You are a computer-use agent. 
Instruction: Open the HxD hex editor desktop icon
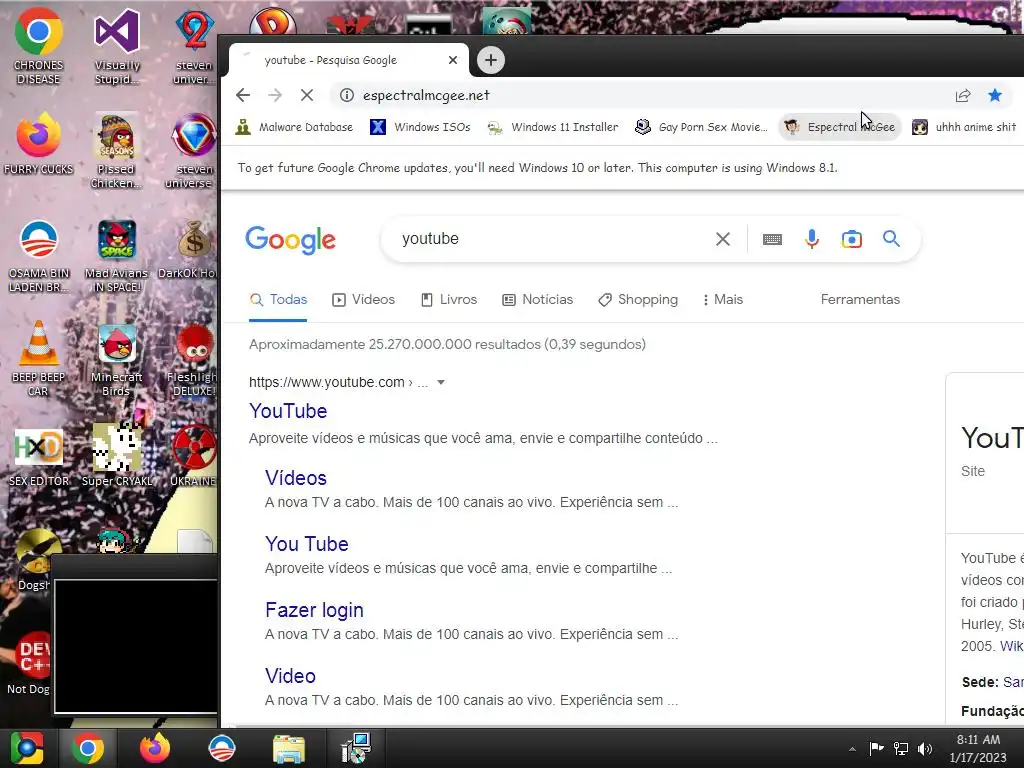(x=39, y=457)
